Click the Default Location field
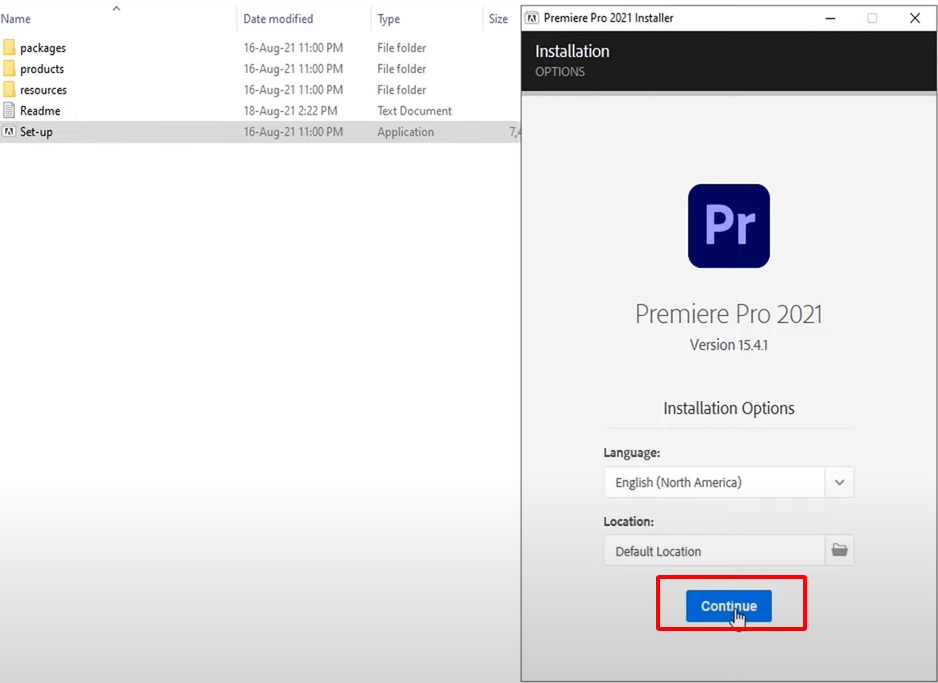Screen dimensions: 938x683 click(x=714, y=551)
